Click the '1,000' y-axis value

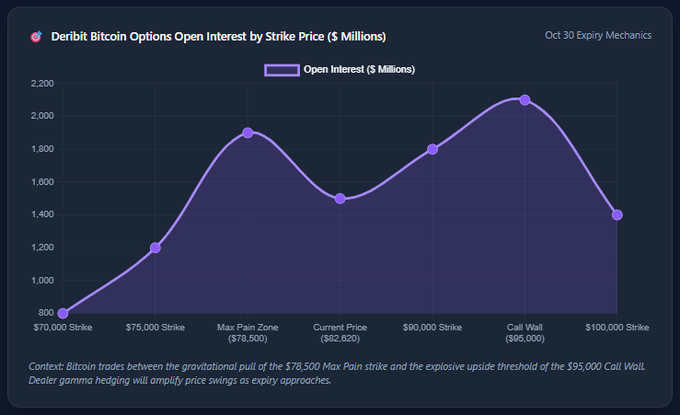[42, 280]
